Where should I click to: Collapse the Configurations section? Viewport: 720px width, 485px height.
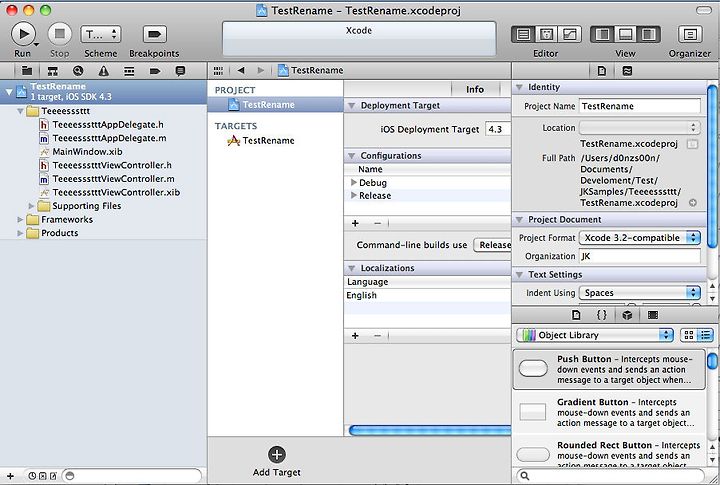coord(352,156)
